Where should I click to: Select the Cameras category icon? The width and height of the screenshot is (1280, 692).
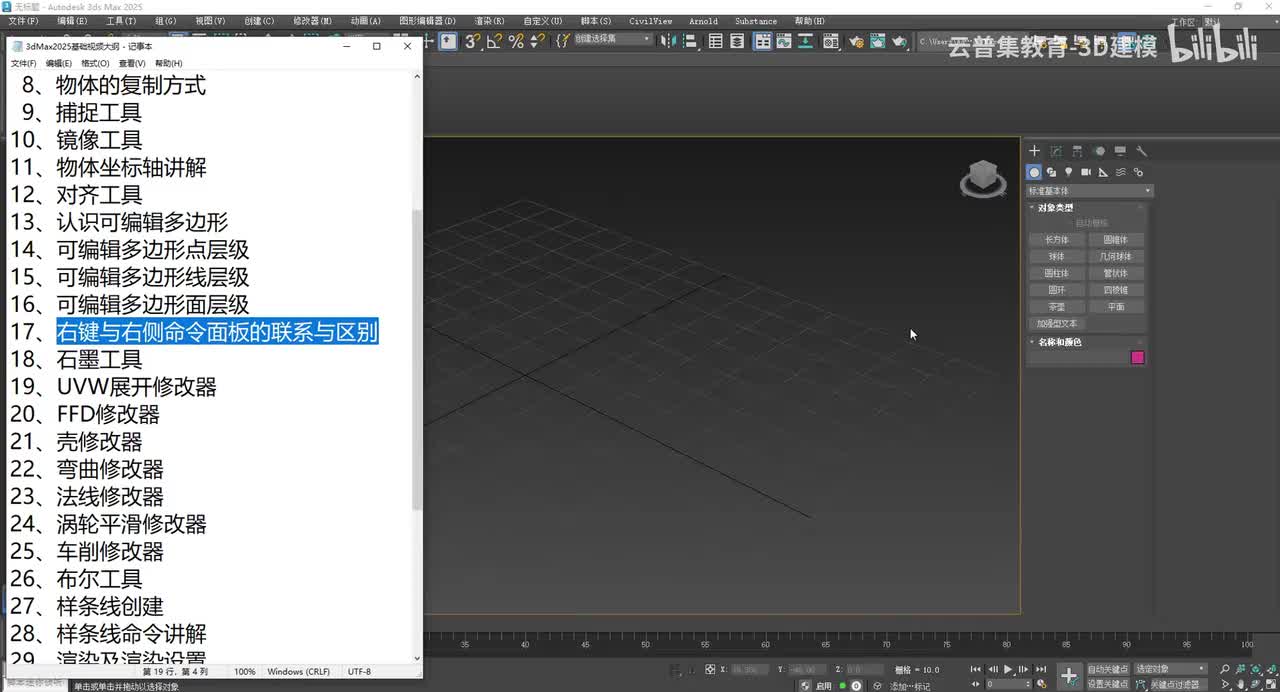click(1086, 172)
